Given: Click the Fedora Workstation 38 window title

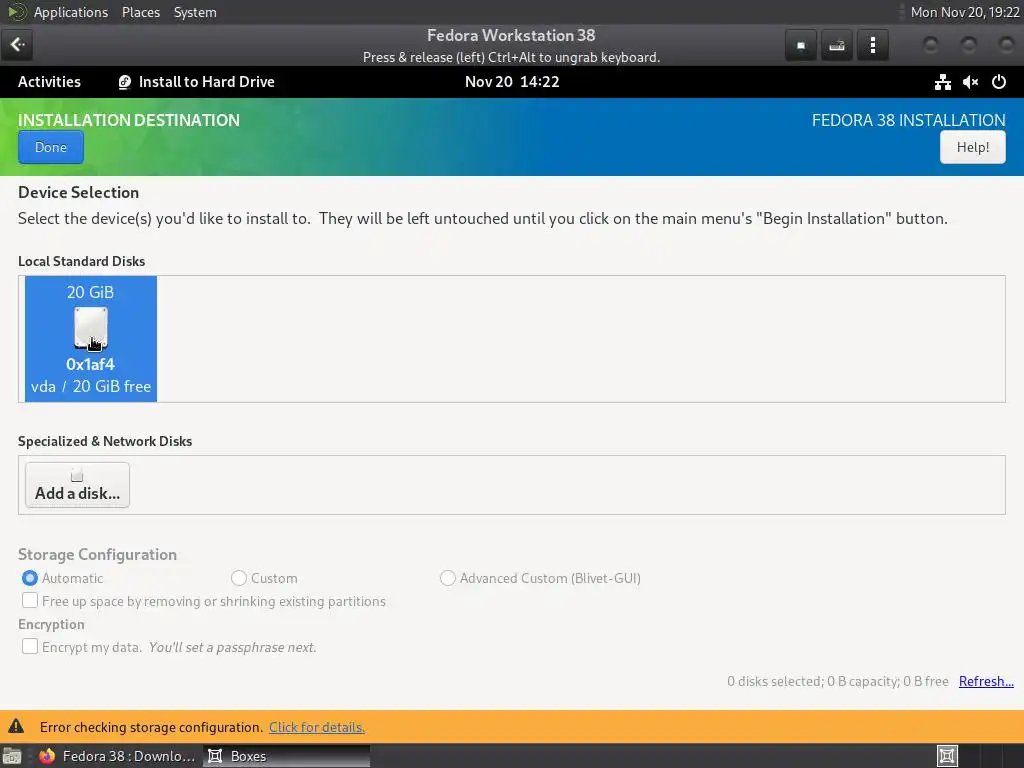Looking at the screenshot, I should 511,35.
